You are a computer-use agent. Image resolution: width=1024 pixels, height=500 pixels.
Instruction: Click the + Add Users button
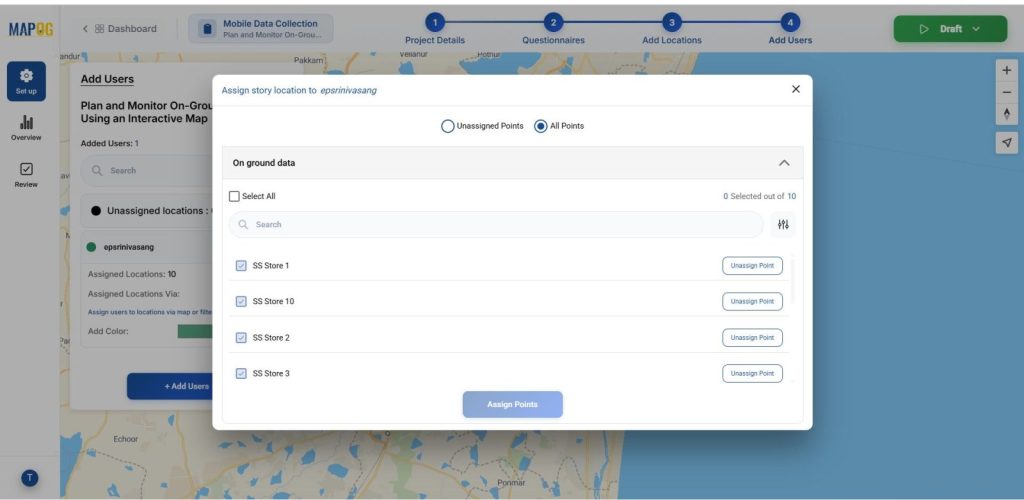coord(170,386)
